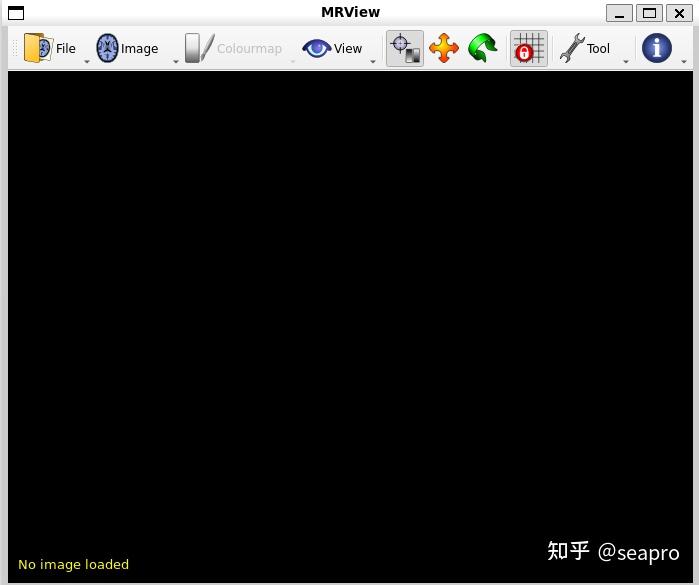Image resolution: width=699 pixels, height=585 pixels.
Task: Open the View menu label
Action: [x=348, y=48]
